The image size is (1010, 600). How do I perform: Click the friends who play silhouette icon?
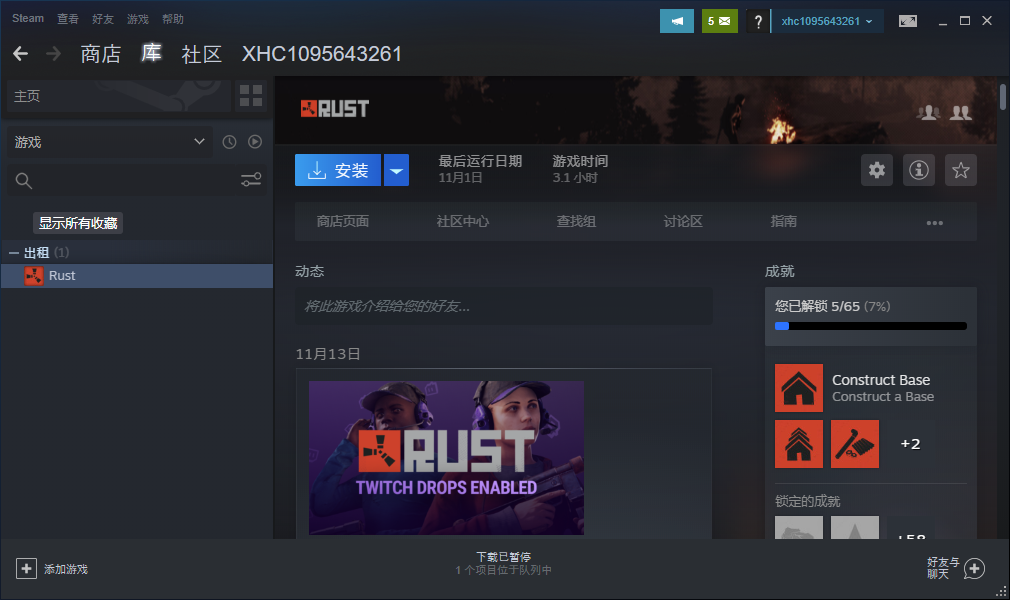[928, 113]
